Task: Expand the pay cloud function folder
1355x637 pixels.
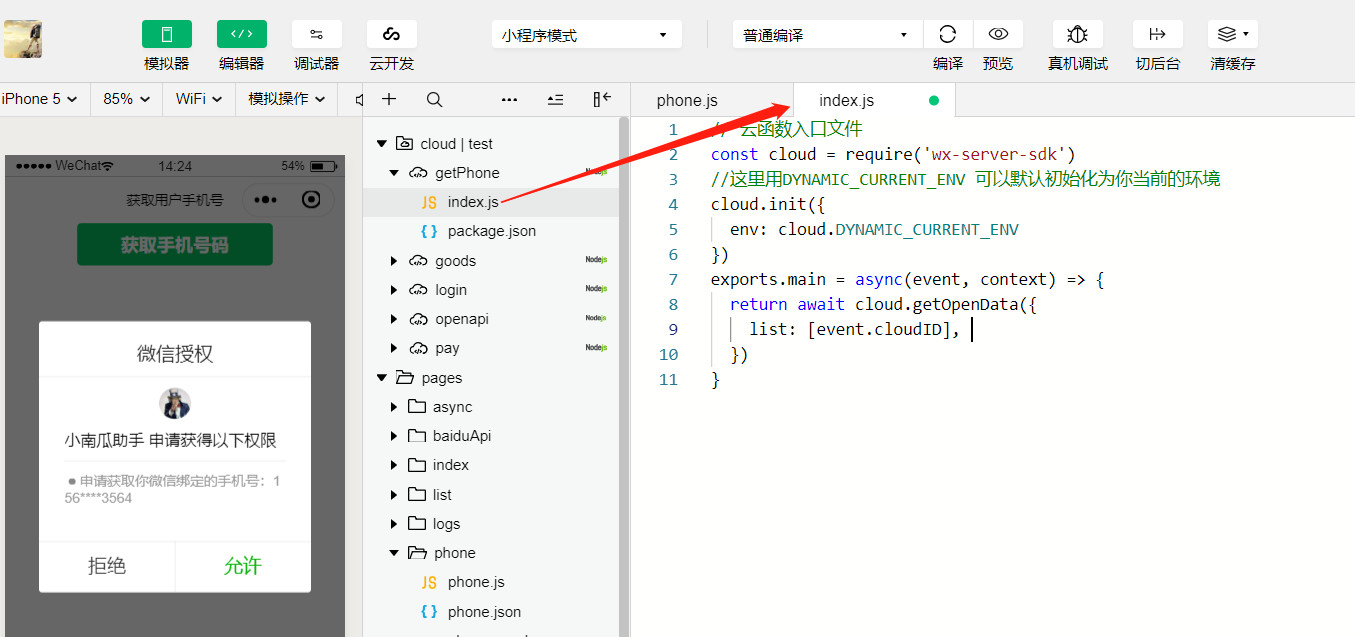Action: (394, 348)
